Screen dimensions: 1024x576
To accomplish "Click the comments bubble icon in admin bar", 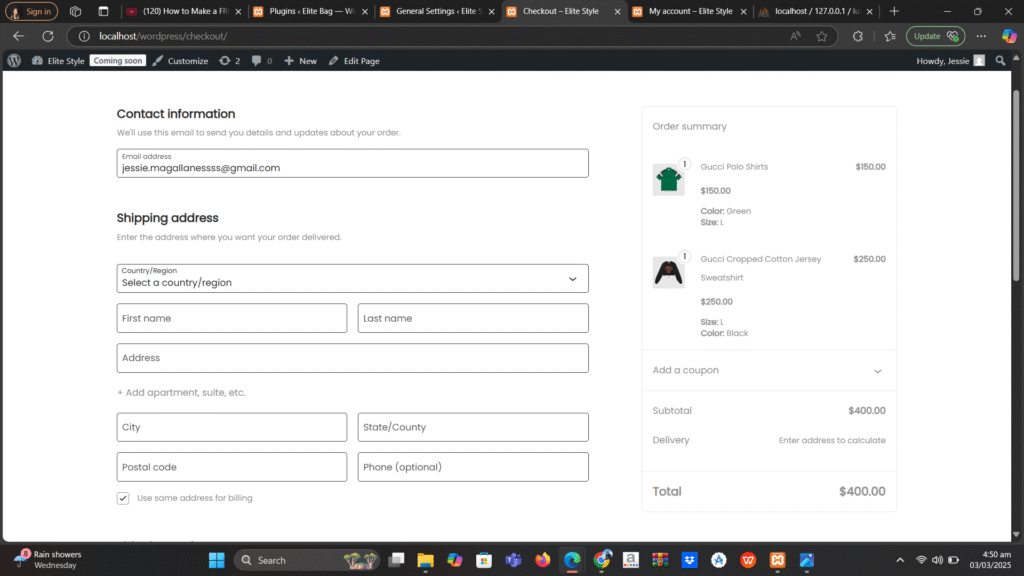I will tap(262, 61).
